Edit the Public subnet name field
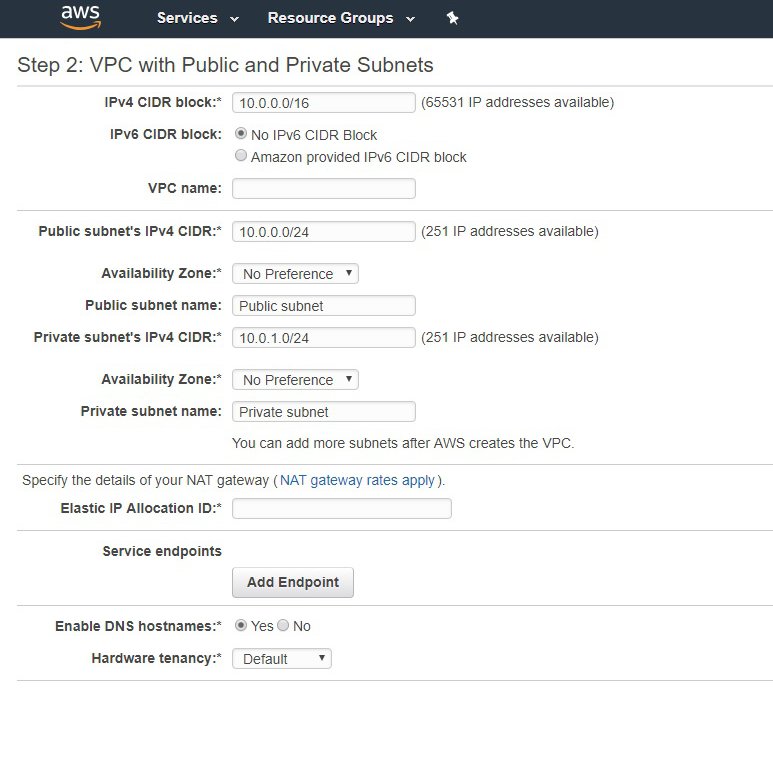773x759 pixels. [323, 305]
